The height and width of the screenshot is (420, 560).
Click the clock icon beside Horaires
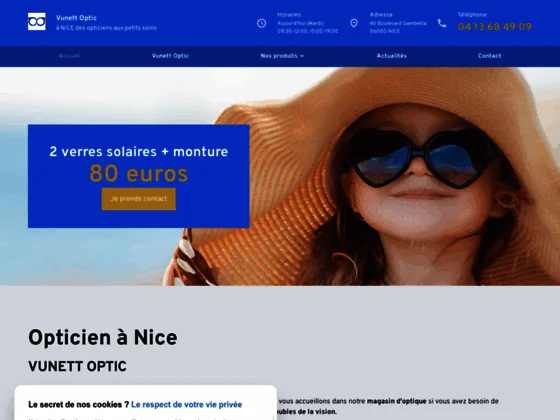(x=261, y=23)
